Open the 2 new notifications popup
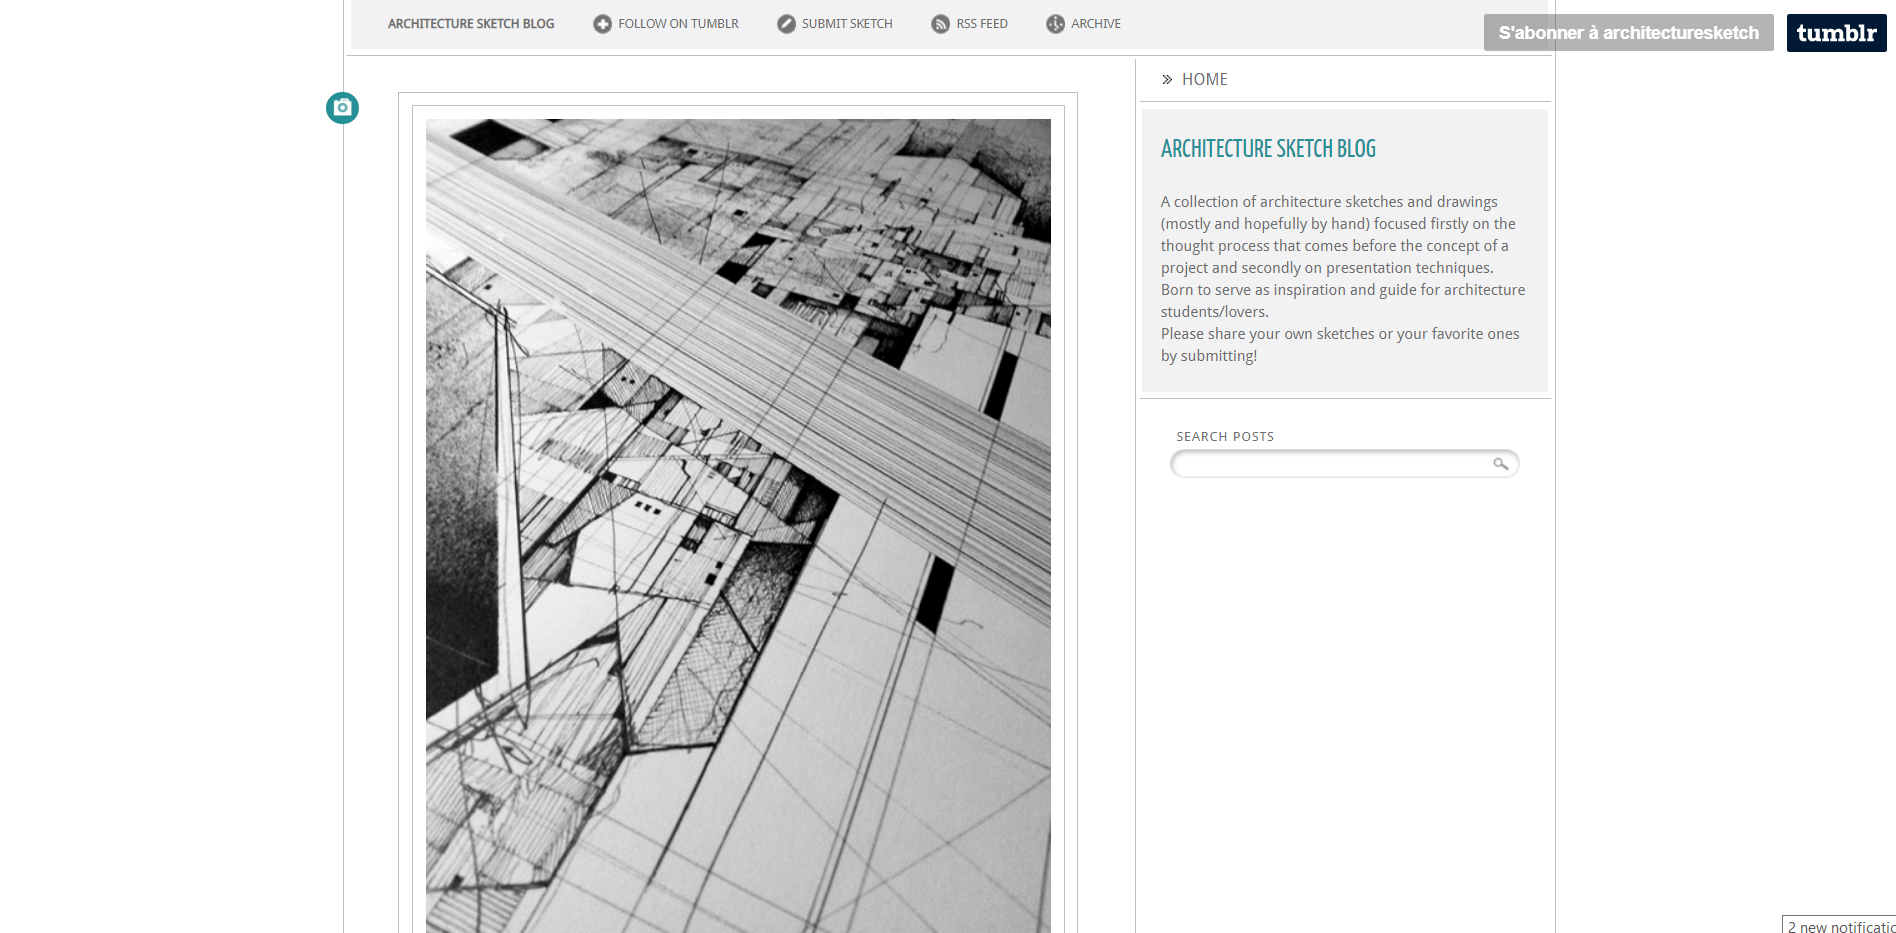The image size is (1896, 933). coord(1840,926)
